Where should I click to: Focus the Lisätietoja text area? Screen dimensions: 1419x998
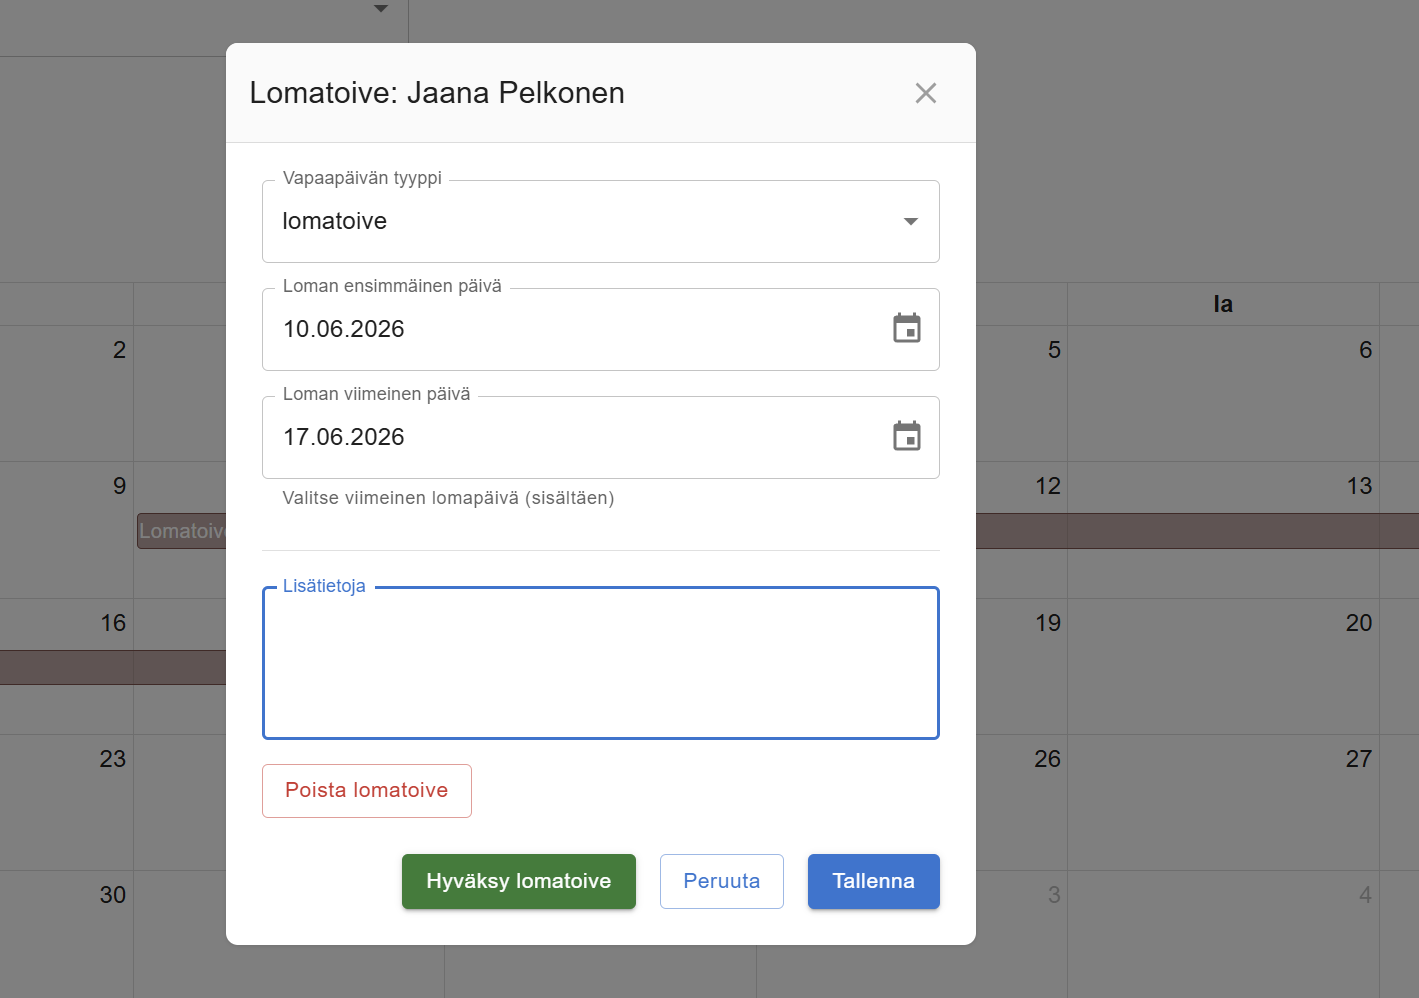tap(600, 663)
